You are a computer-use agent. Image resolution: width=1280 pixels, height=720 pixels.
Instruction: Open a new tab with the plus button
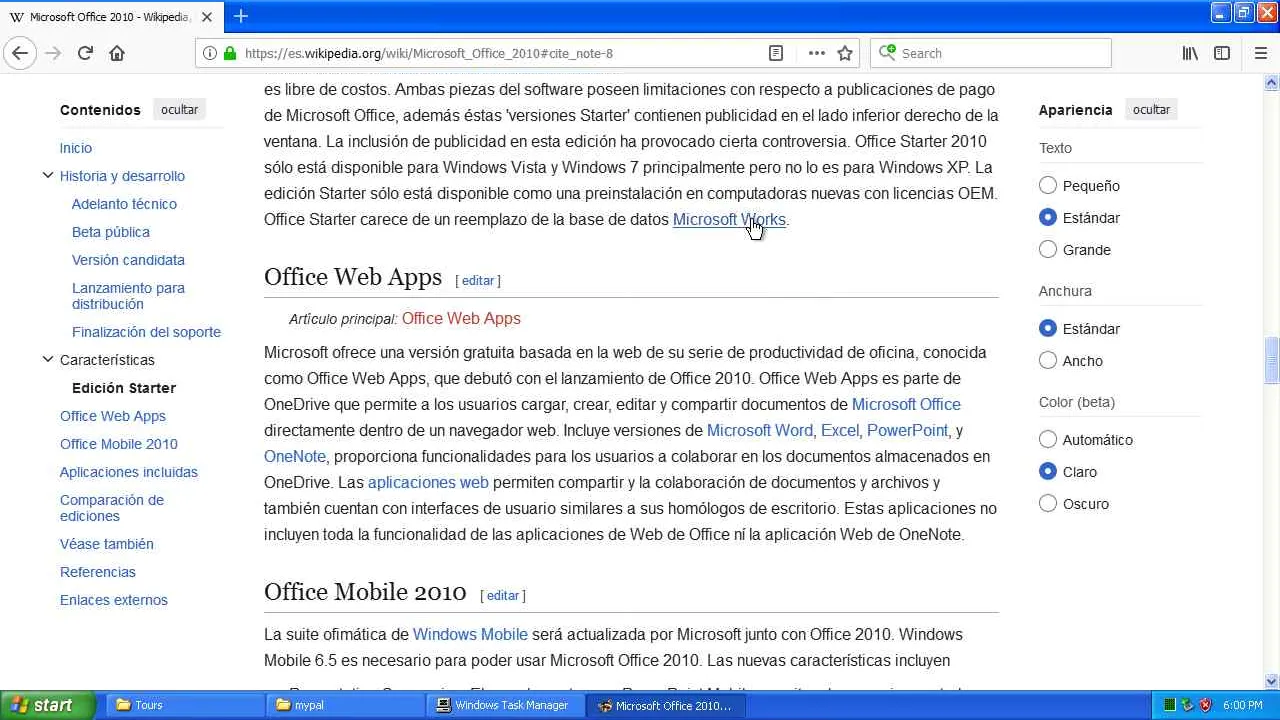pyautogui.click(x=241, y=16)
